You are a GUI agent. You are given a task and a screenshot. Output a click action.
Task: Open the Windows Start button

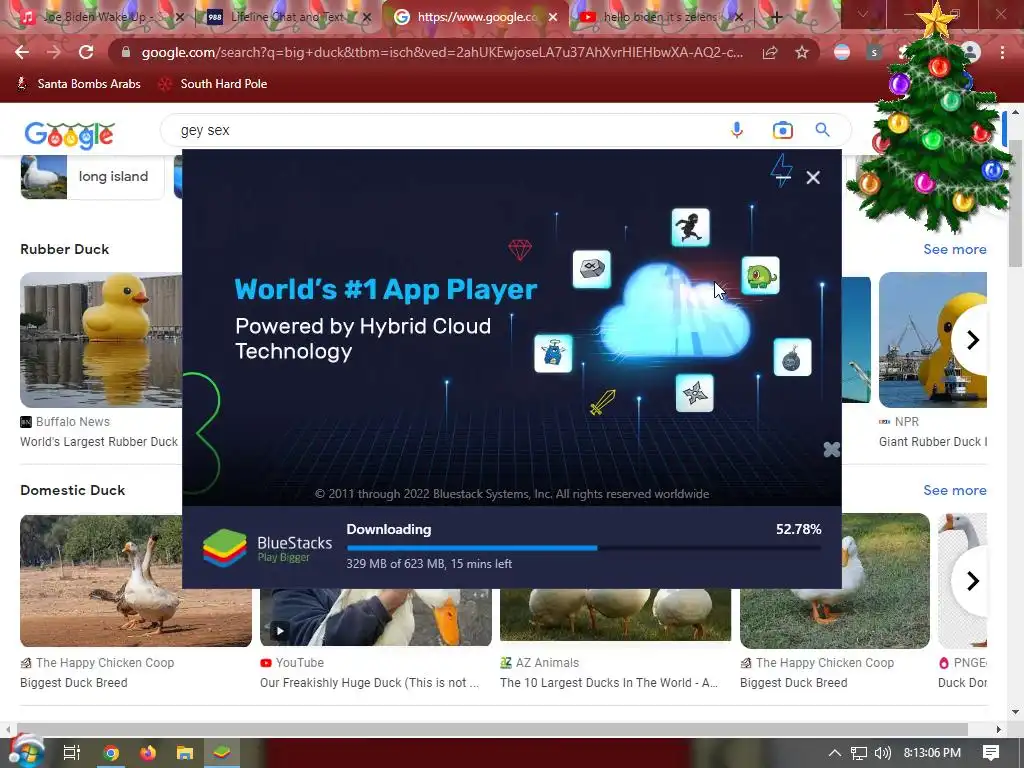point(25,752)
